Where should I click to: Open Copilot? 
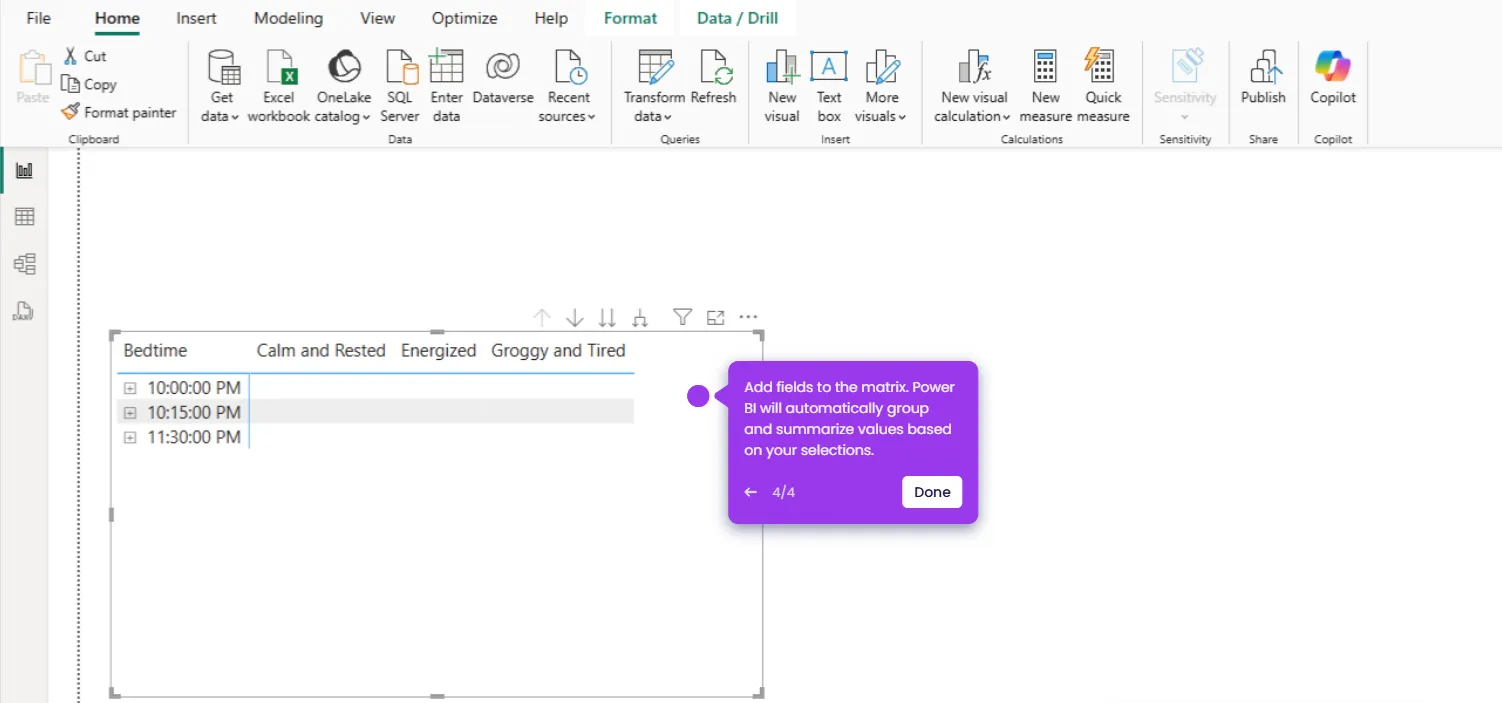[x=1333, y=78]
